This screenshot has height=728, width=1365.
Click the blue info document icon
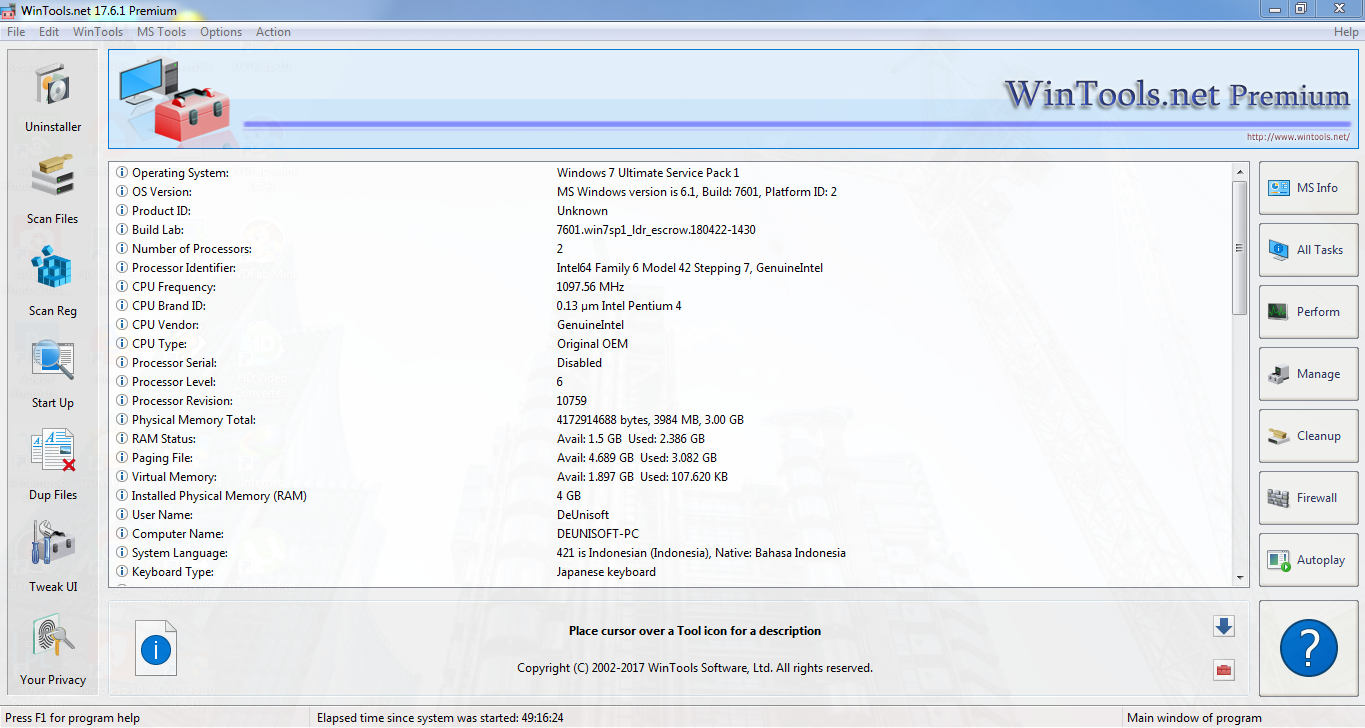[x=156, y=649]
